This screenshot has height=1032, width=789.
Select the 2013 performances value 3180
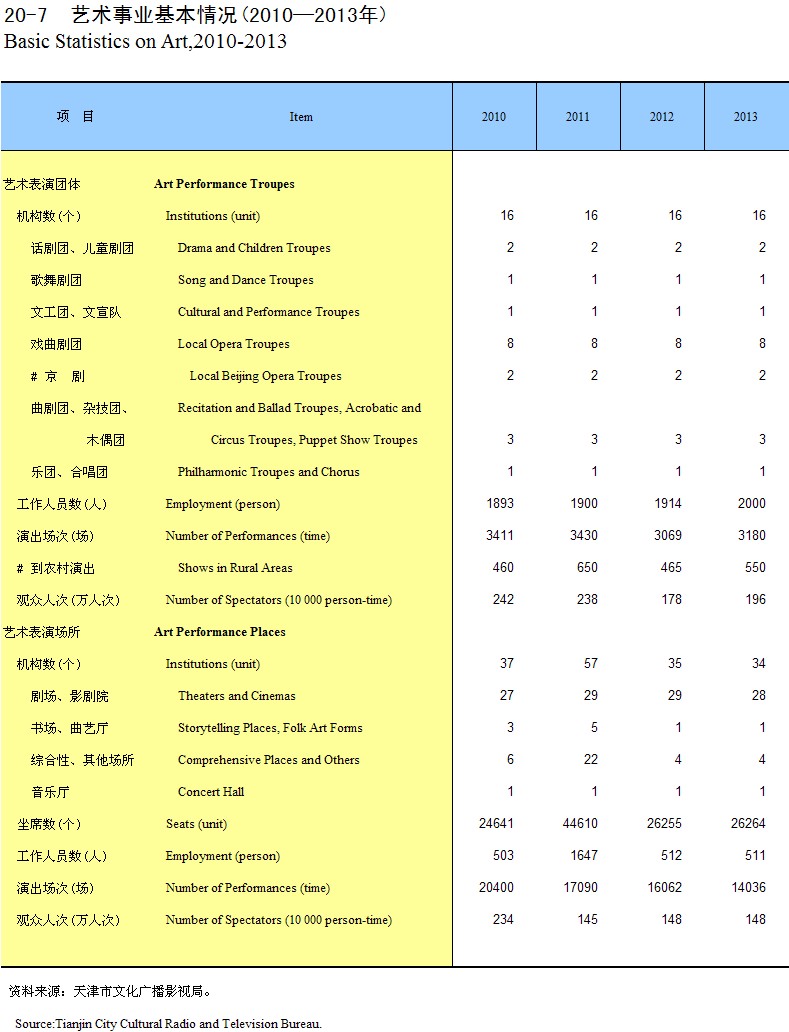(751, 536)
